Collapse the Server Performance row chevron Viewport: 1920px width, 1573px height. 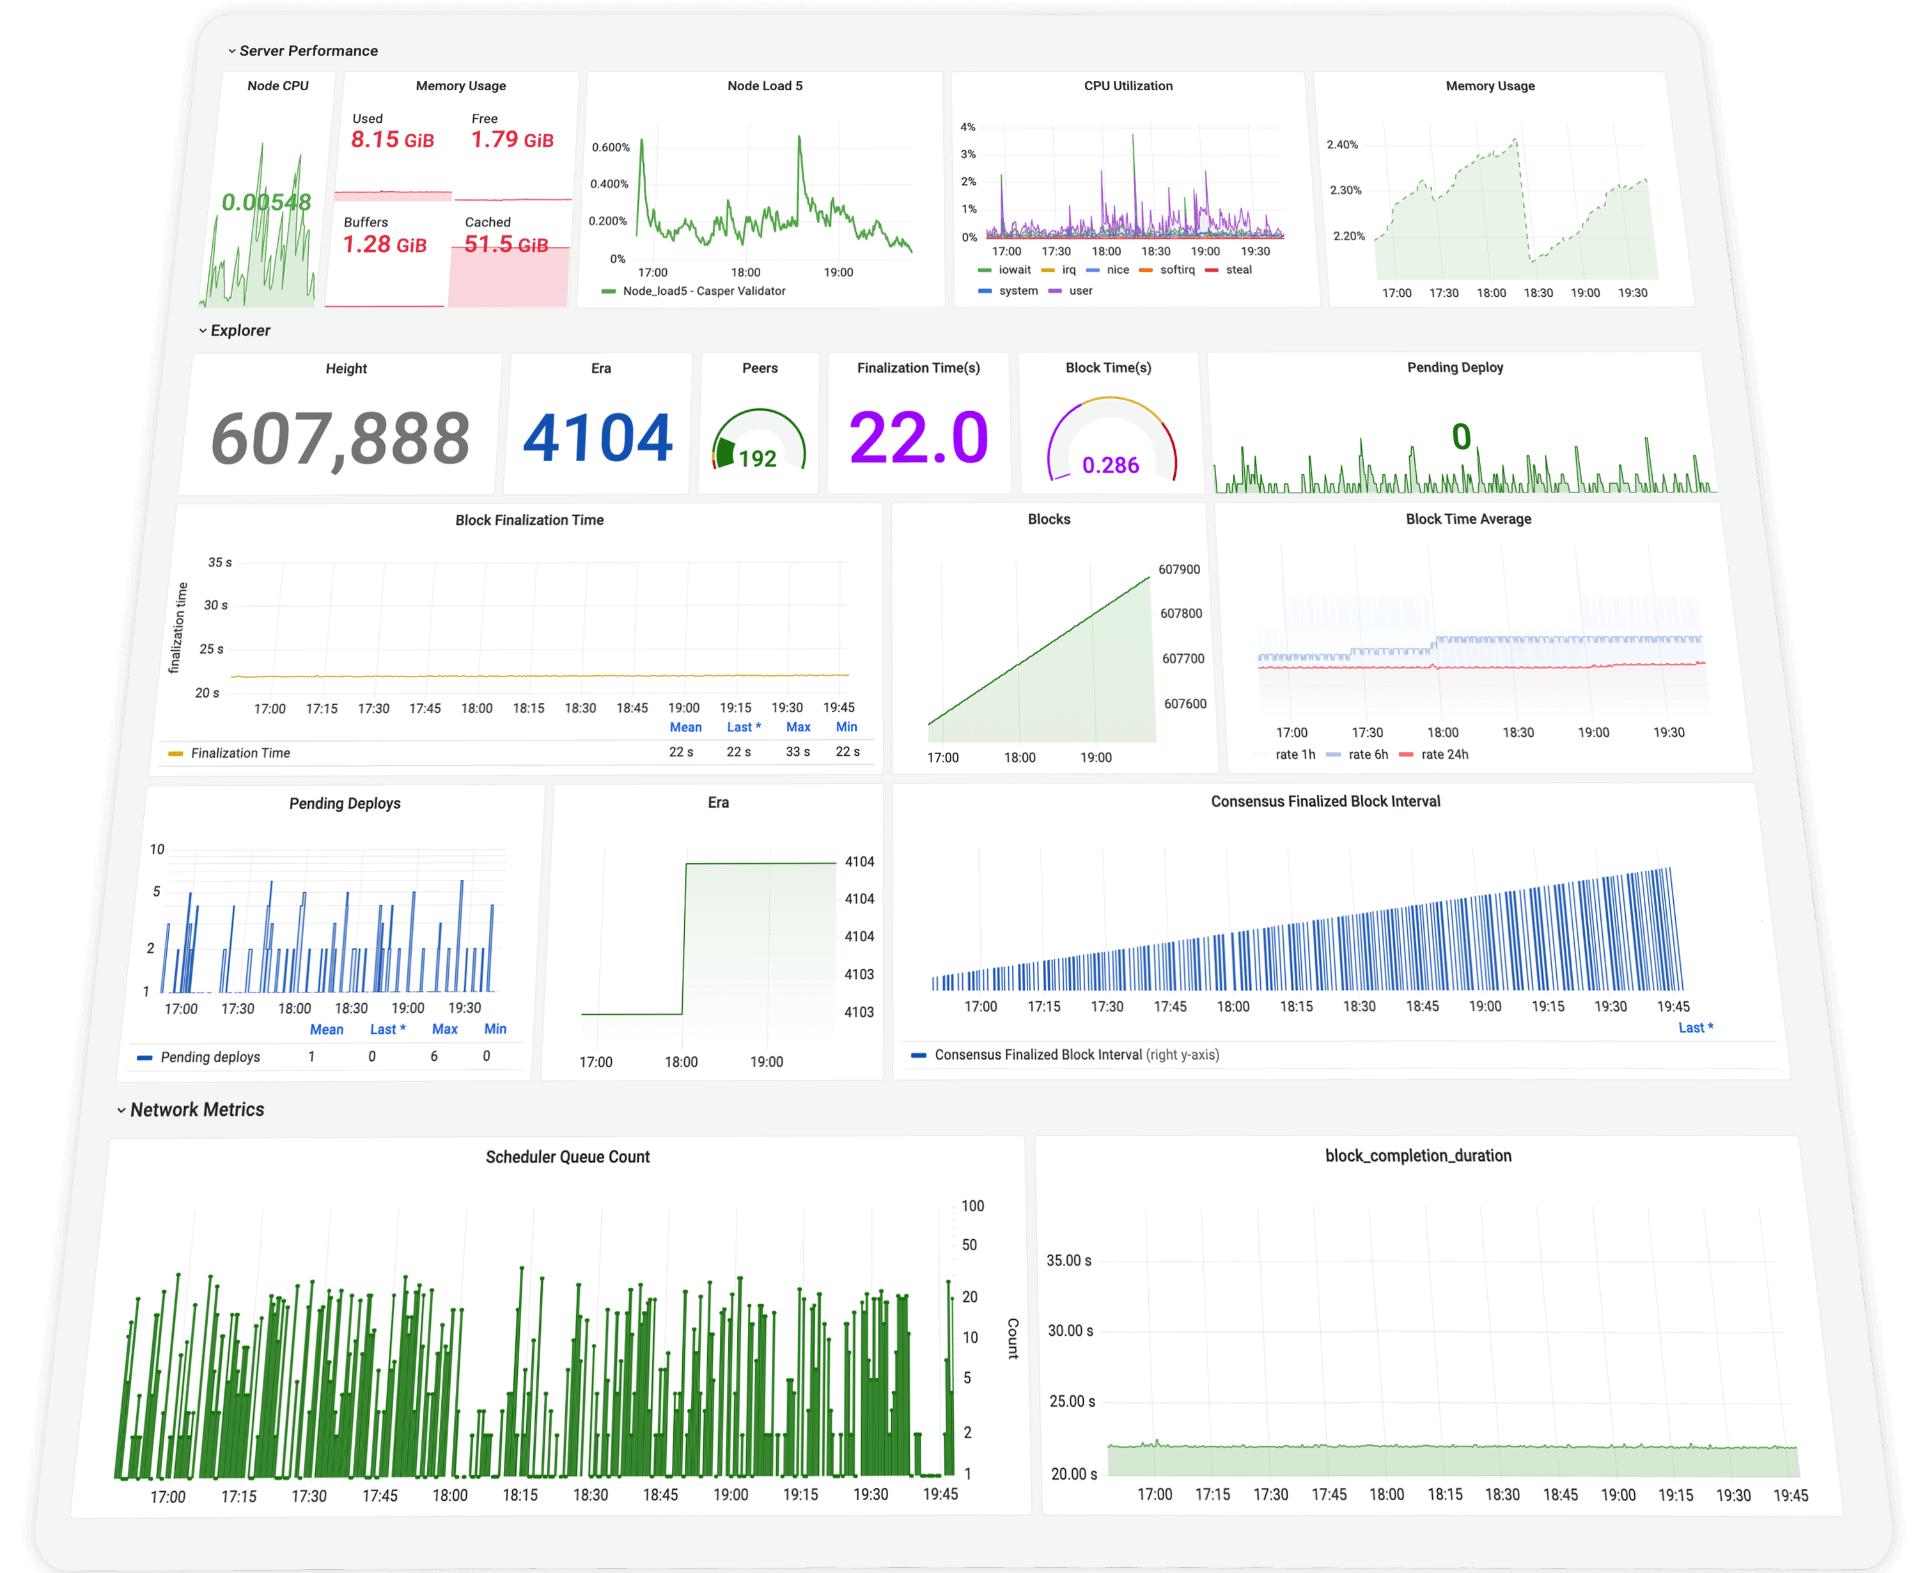[232, 51]
